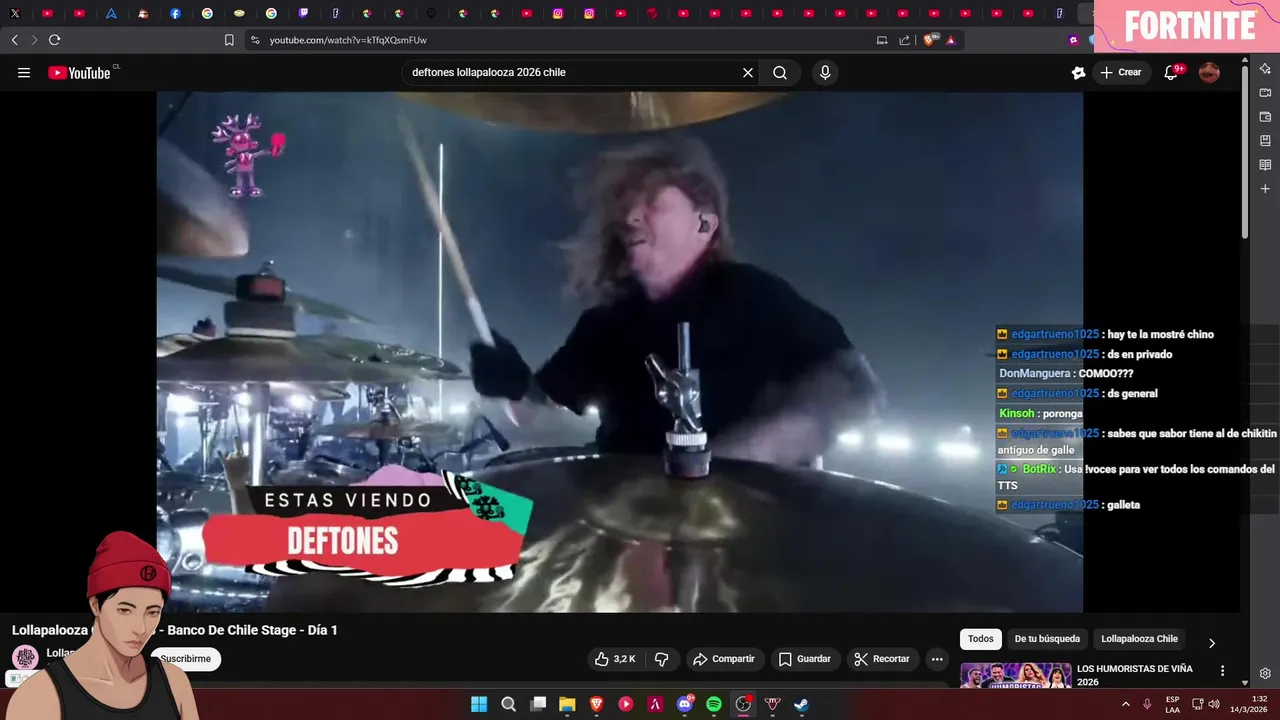
Task: Go back with browser back arrow
Action: point(14,40)
